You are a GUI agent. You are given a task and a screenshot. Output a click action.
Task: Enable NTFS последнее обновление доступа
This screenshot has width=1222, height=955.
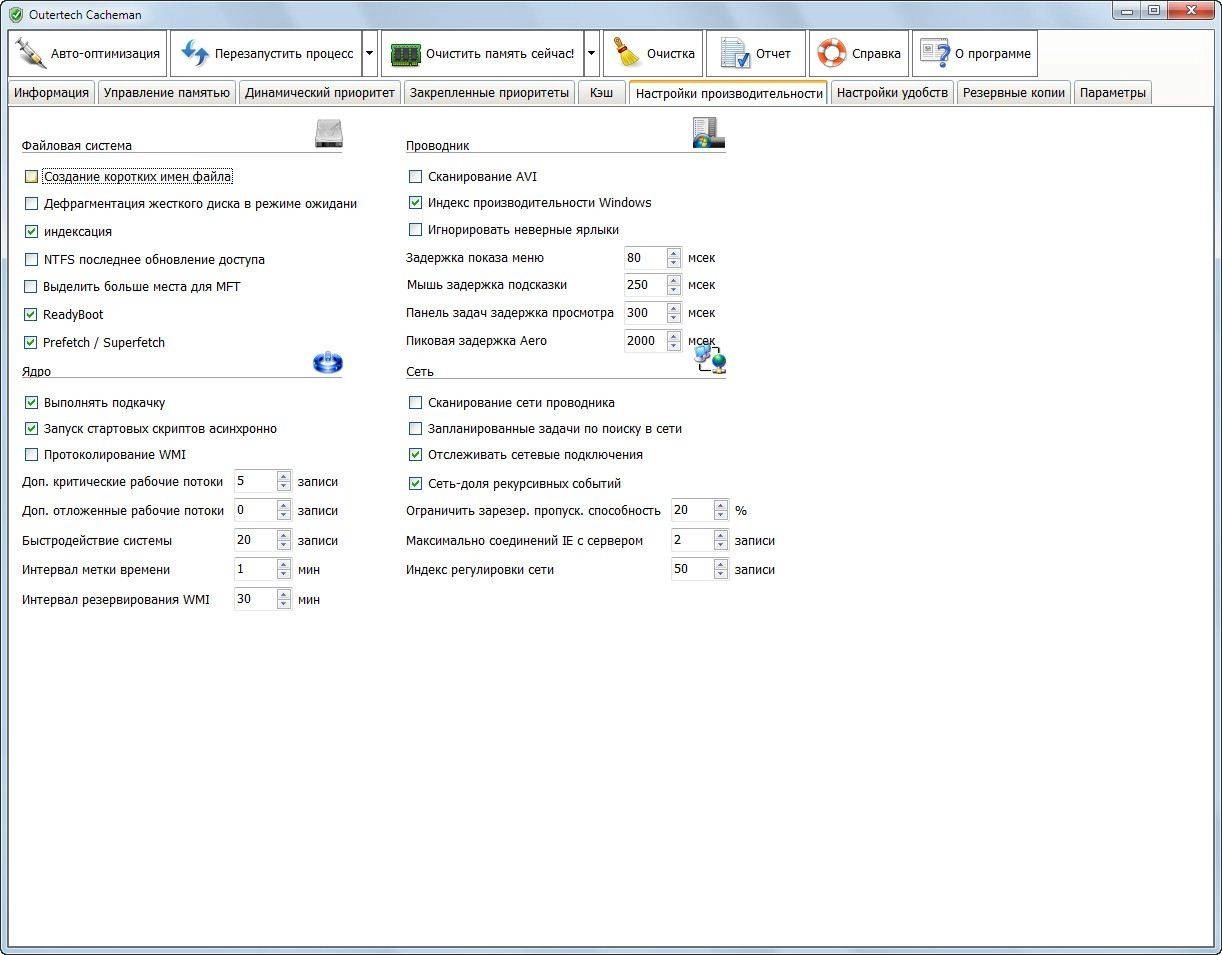[31, 260]
